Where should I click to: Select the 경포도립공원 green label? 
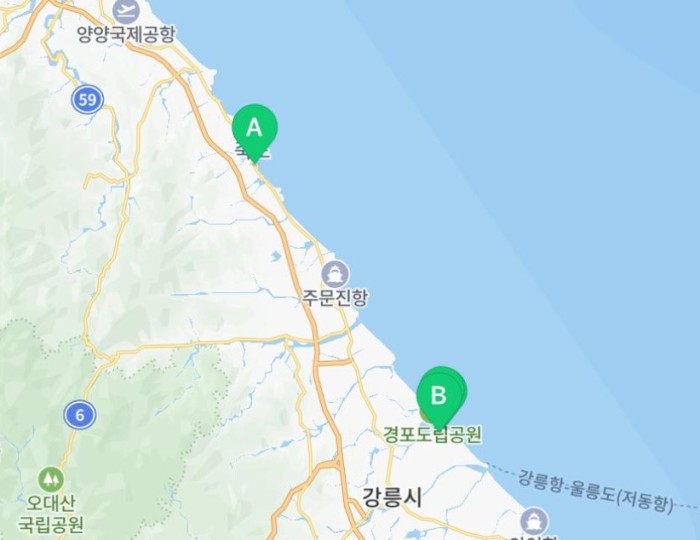(432, 434)
